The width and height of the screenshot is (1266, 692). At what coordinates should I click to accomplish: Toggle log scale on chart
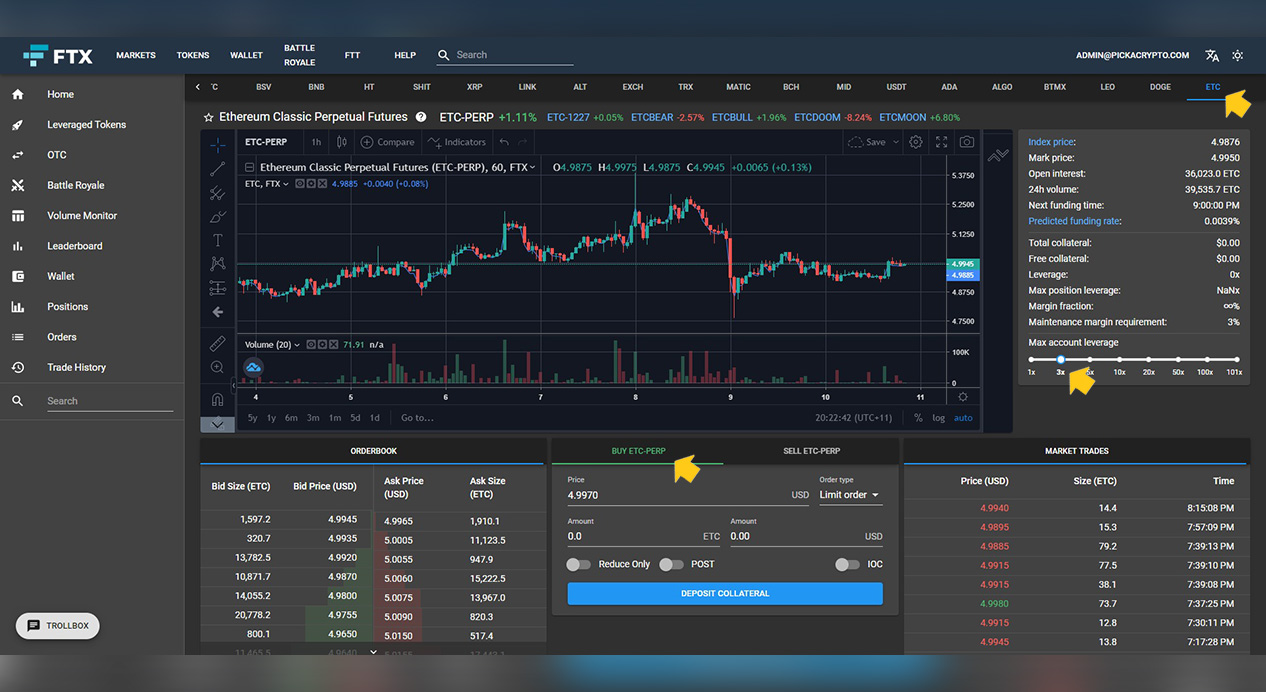pyautogui.click(x=938, y=418)
